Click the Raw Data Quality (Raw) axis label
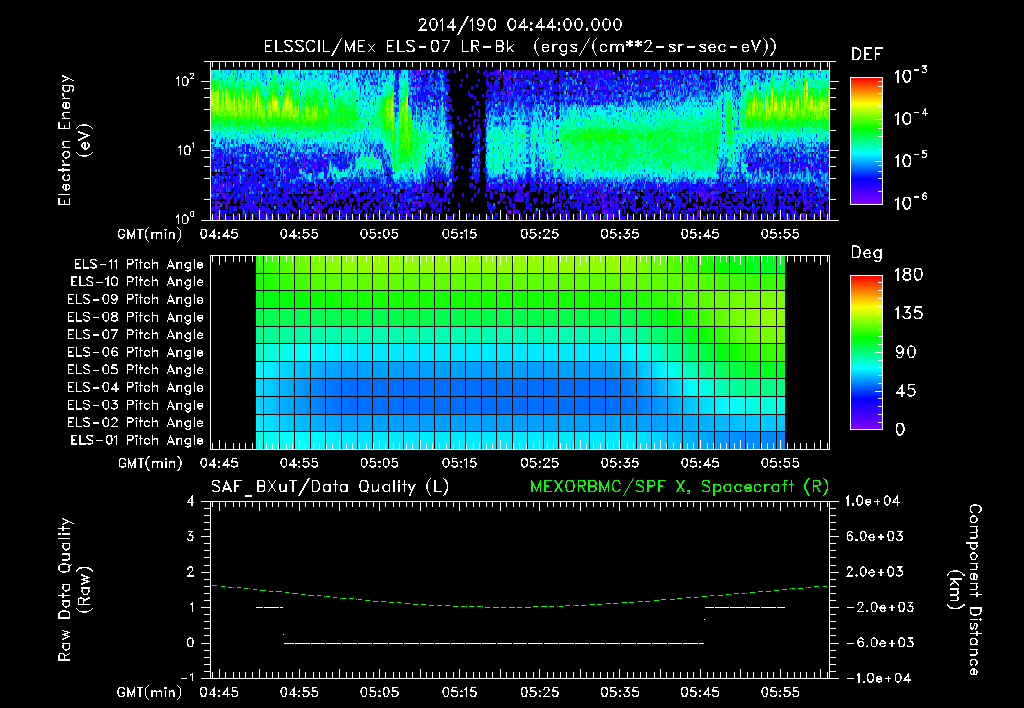This screenshot has width=1024, height=708. pyautogui.click(x=74, y=590)
